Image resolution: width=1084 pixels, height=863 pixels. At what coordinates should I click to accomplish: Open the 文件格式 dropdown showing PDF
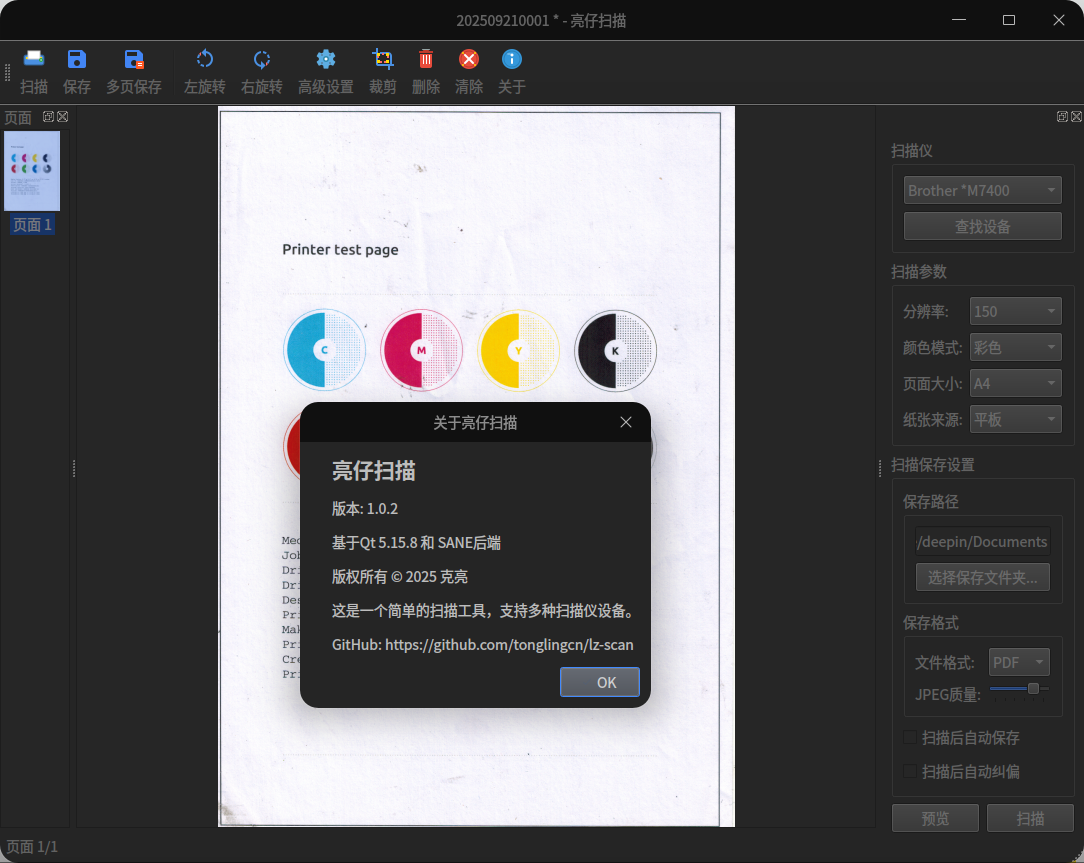(1019, 662)
